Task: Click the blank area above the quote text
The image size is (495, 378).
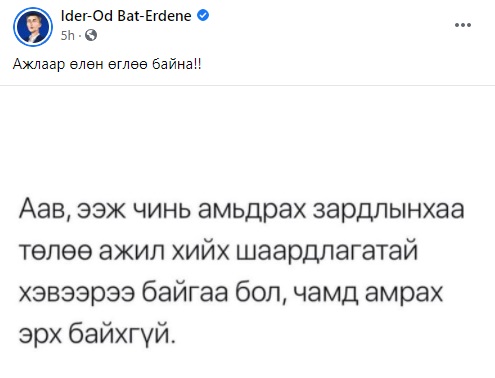Action: (x=247, y=140)
